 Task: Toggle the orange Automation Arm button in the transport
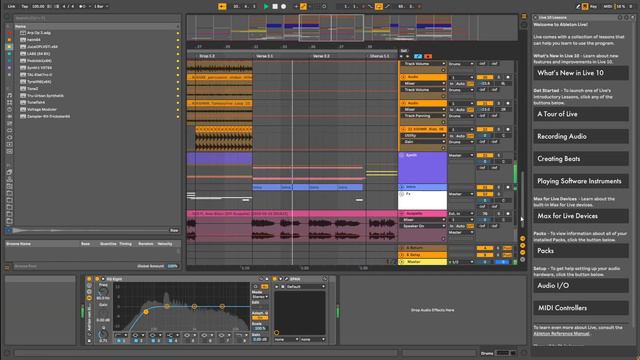[x=303, y=7]
